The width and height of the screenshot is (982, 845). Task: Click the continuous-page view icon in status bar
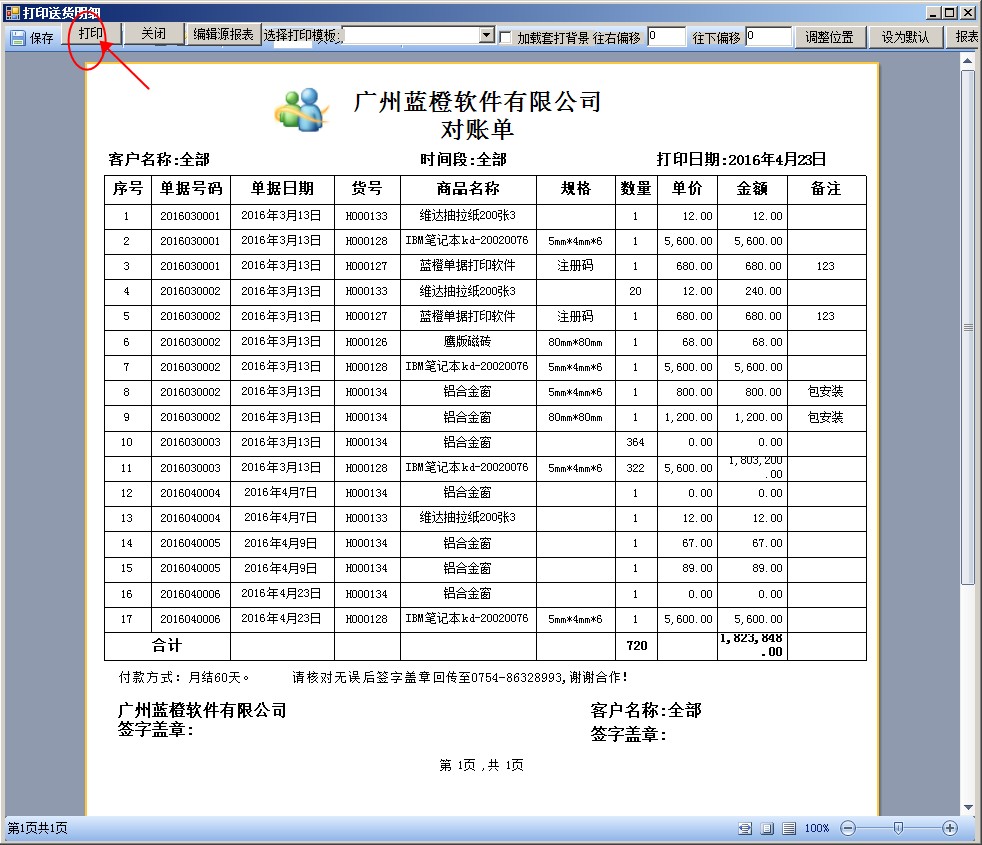[789, 829]
